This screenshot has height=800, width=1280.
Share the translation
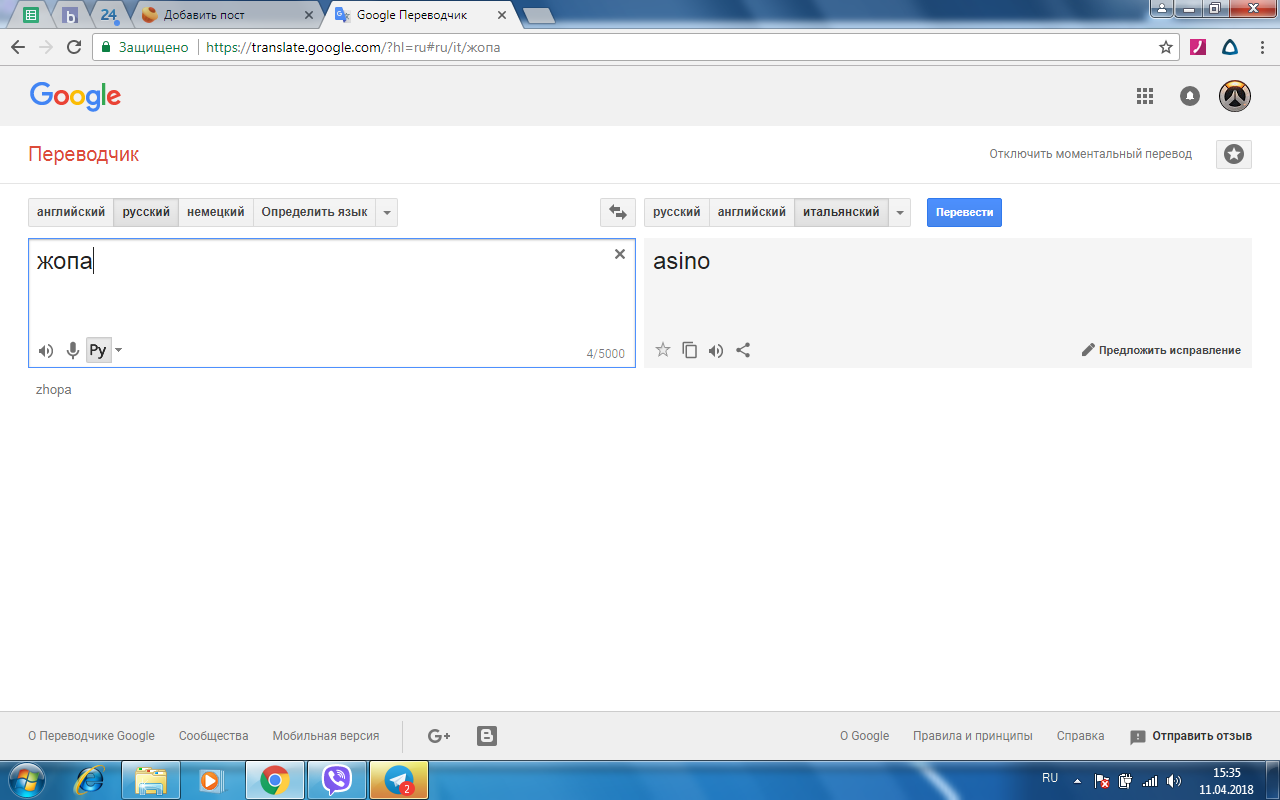(x=743, y=350)
